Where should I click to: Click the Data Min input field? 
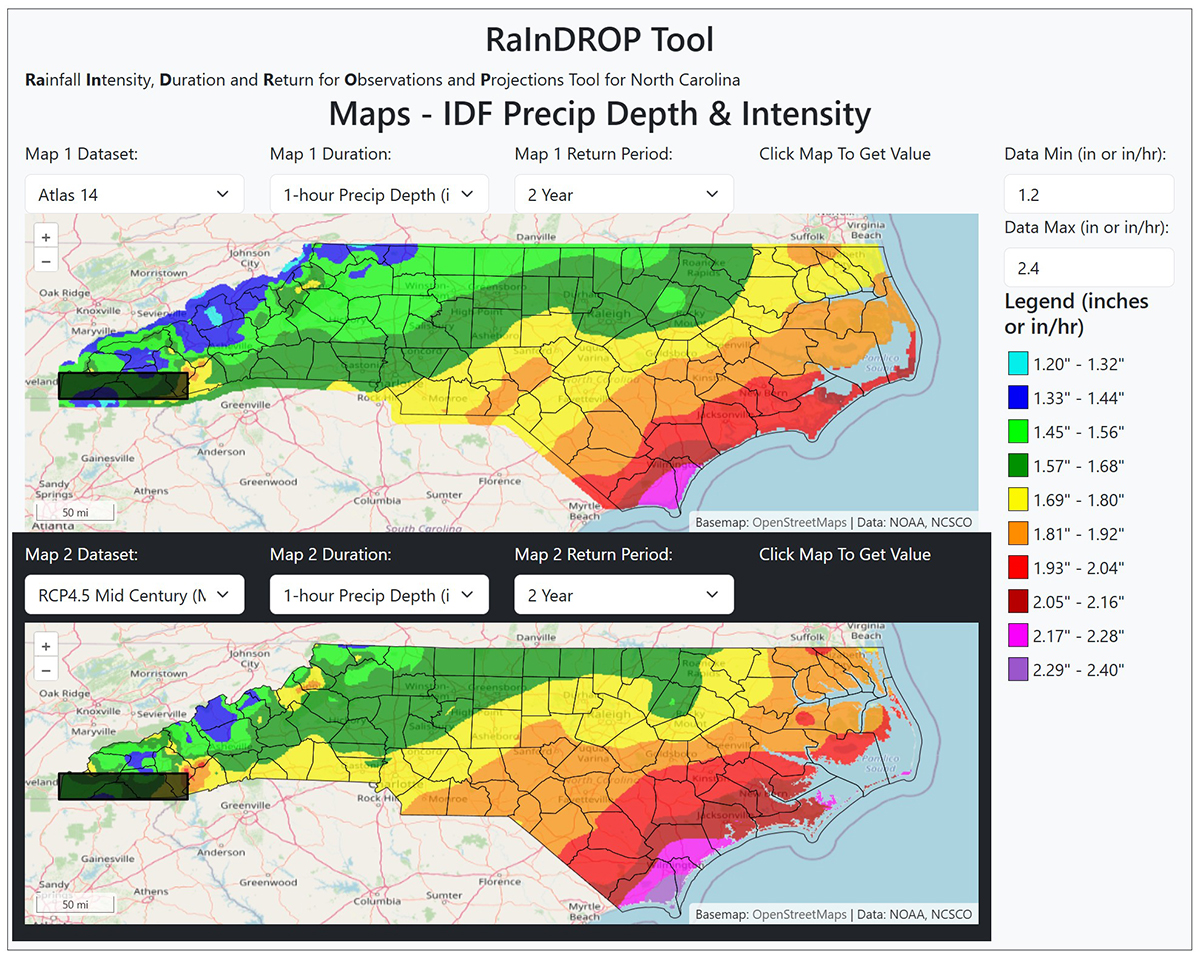(1088, 194)
